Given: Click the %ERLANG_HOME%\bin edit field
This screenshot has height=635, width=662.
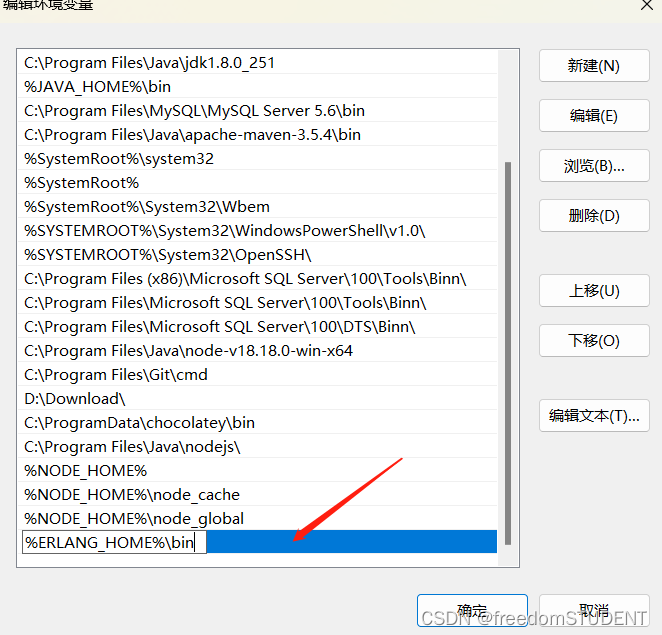Looking at the screenshot, I should click(x=114, y=542).
